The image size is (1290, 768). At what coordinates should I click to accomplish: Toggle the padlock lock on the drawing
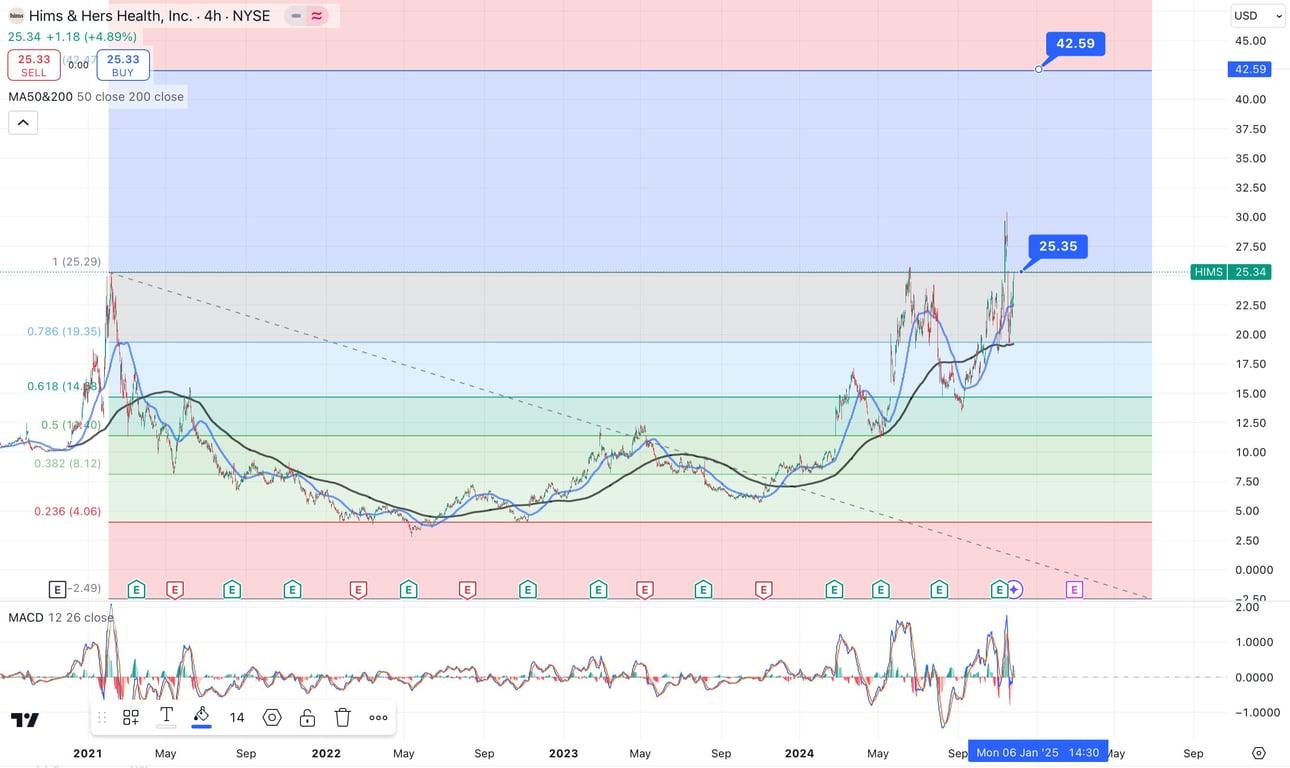pyautogui.click(x=307, y=717)
